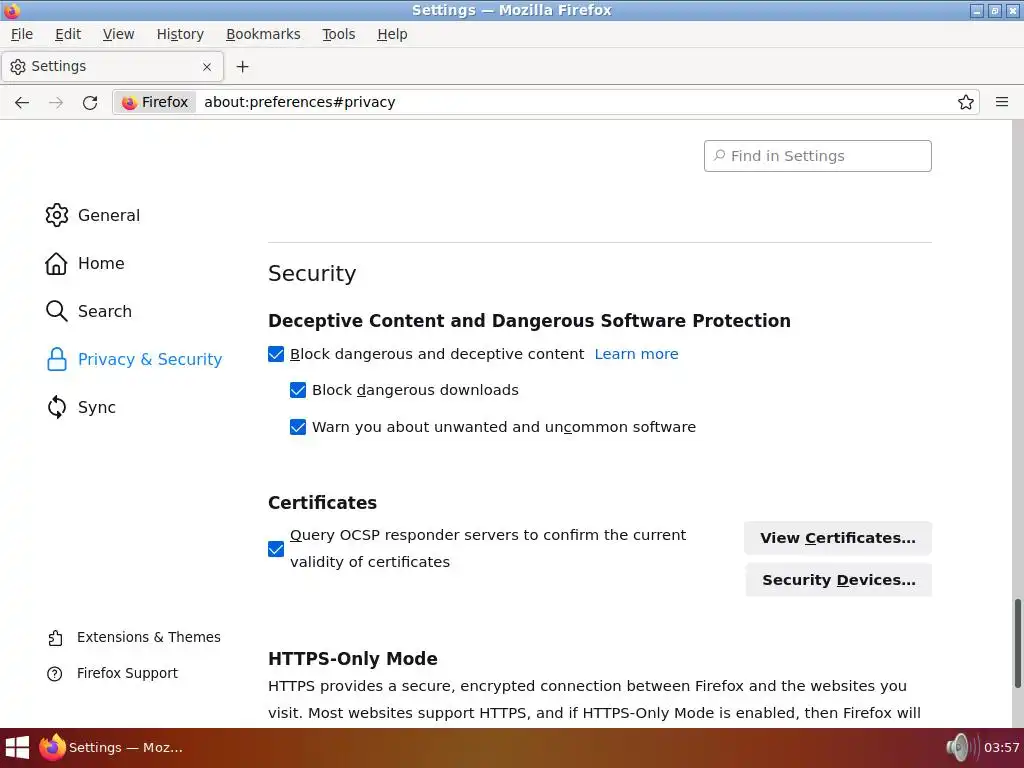This screenshot has width=1024, height=768.
Task: Click the back arrow navigation icon
Action: point(22,102)
